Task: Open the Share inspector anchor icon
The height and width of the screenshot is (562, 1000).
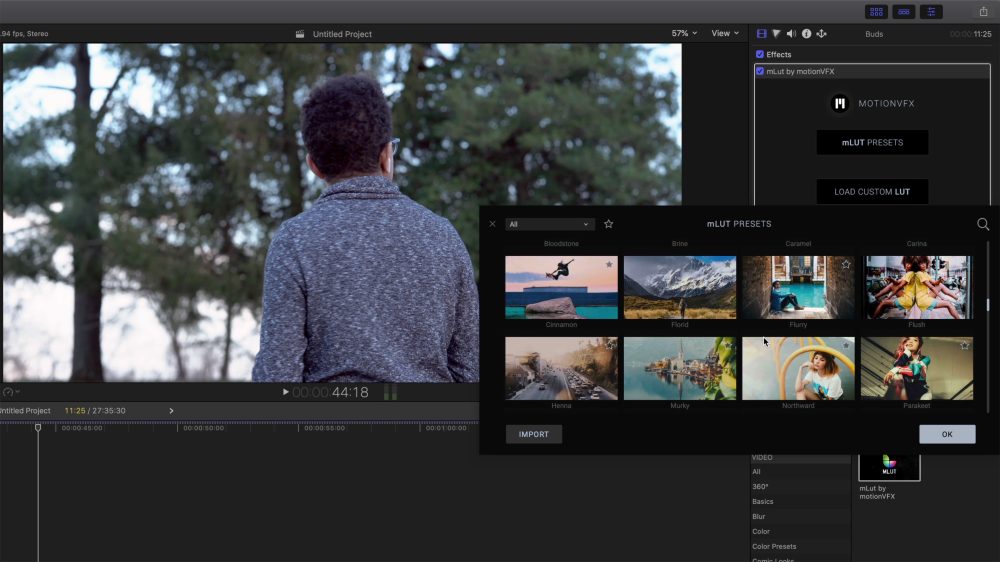Action: point(821,34)
